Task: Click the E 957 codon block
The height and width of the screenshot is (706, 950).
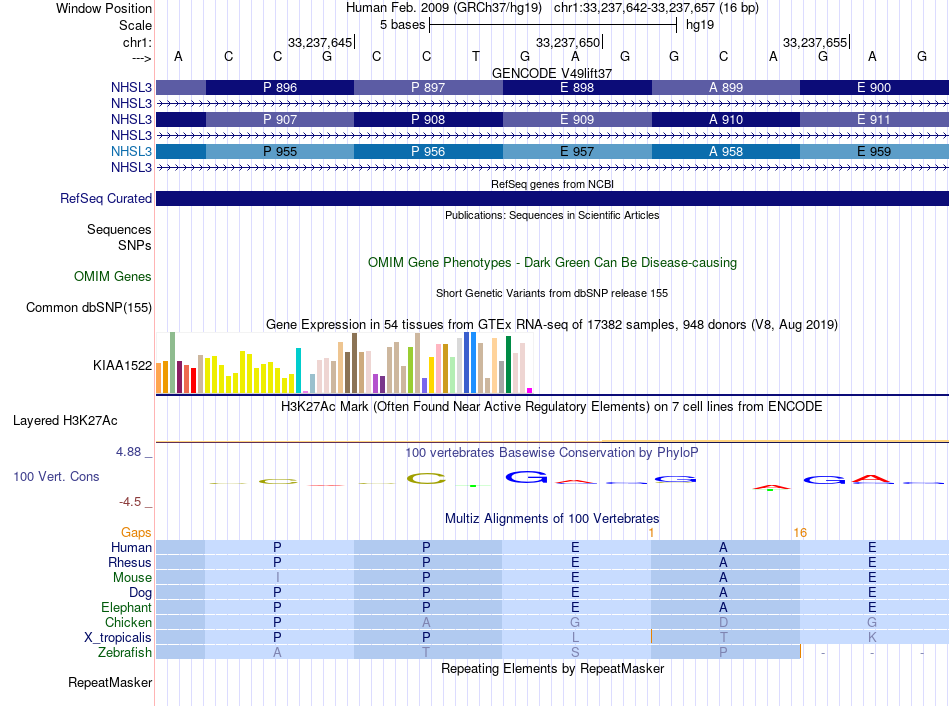Action: [577, 152]
